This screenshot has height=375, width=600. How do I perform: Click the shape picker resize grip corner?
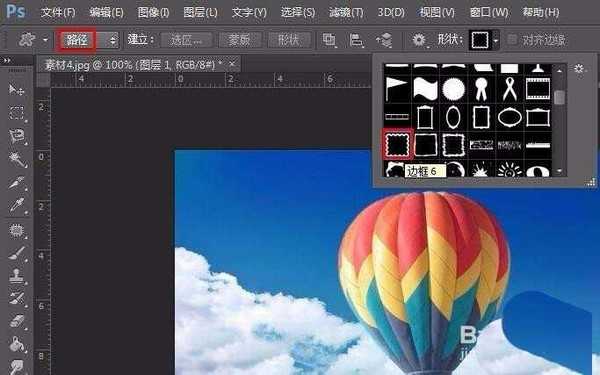pyautogui.click(x=592, y=182)
